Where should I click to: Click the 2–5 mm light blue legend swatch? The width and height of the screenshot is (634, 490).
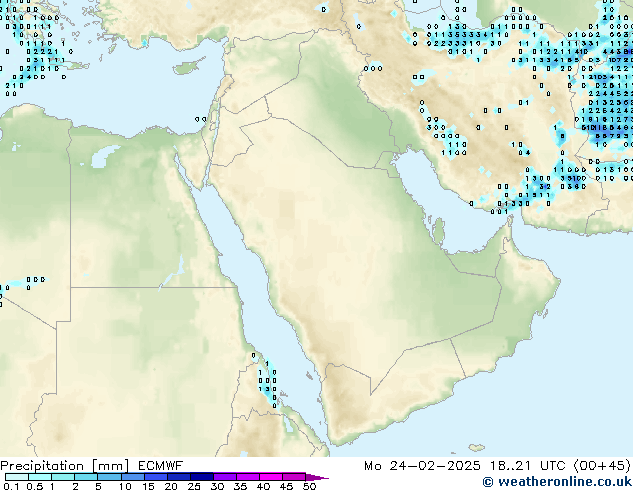pos(86,477)
